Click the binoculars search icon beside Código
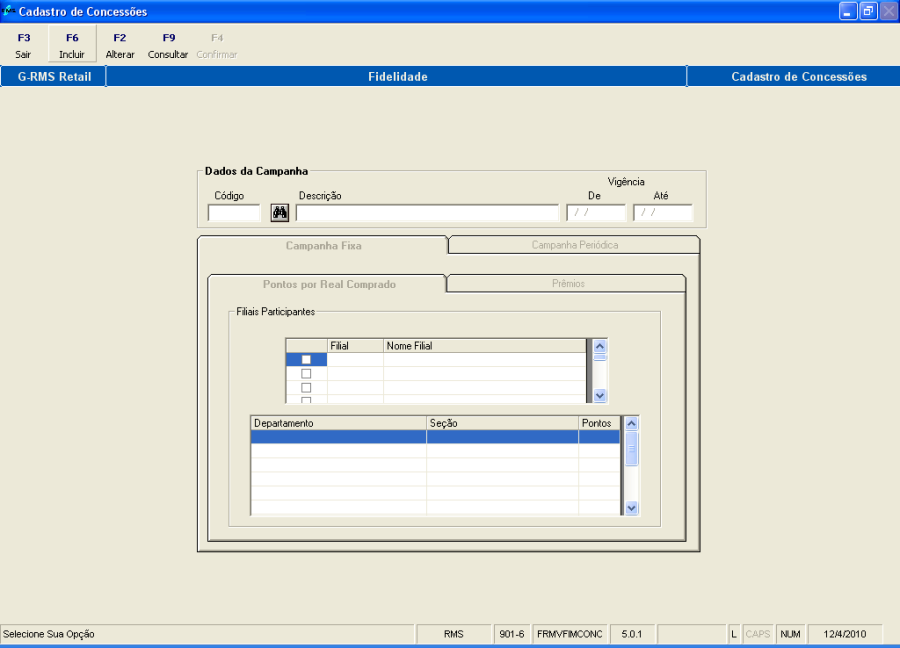 (280, 213)
